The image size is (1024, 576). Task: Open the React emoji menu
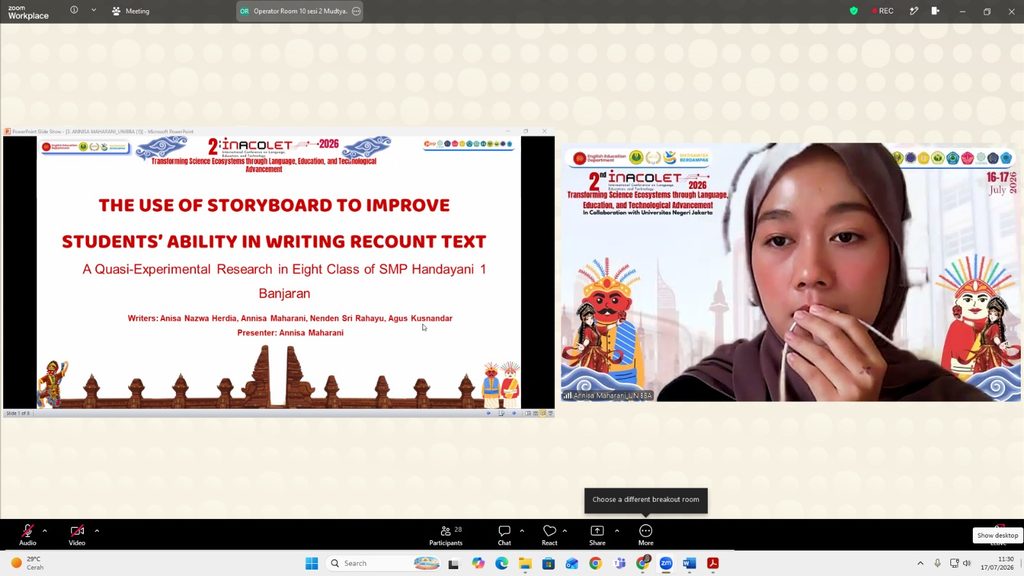[x=549, y=534]
